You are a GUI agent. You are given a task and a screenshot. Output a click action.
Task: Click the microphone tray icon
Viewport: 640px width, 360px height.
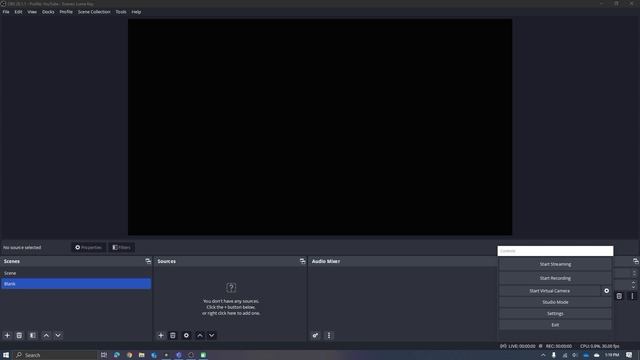[553, 355]
